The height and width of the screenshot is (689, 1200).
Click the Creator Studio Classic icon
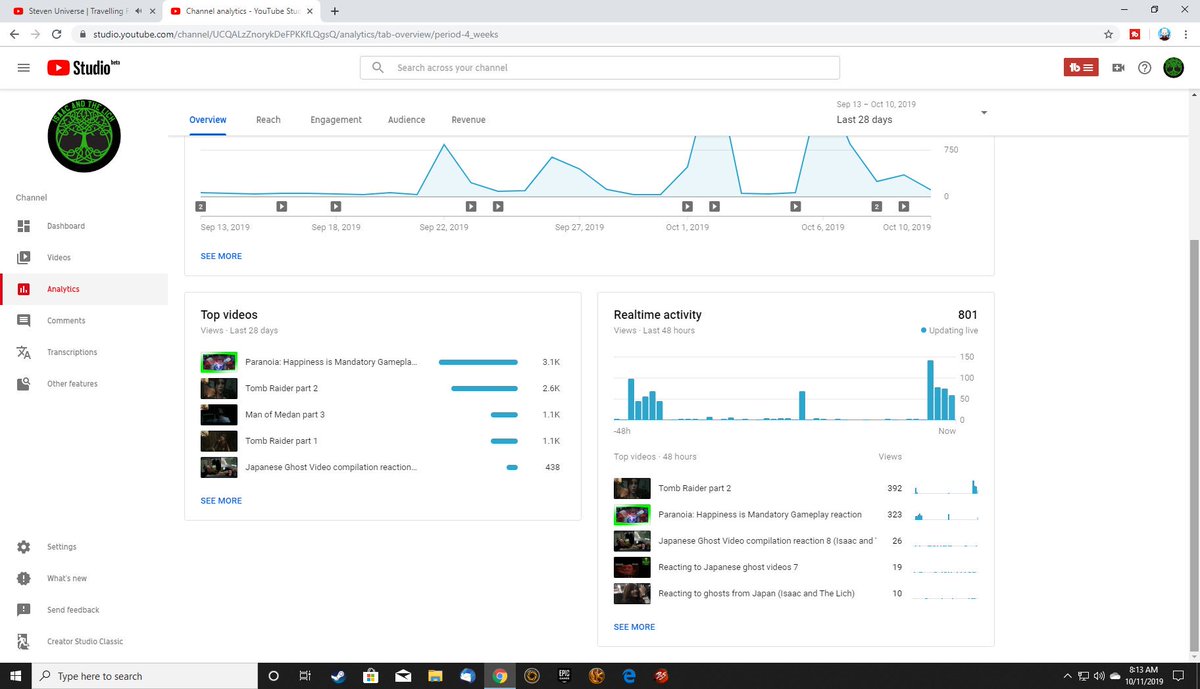(24, 642)
